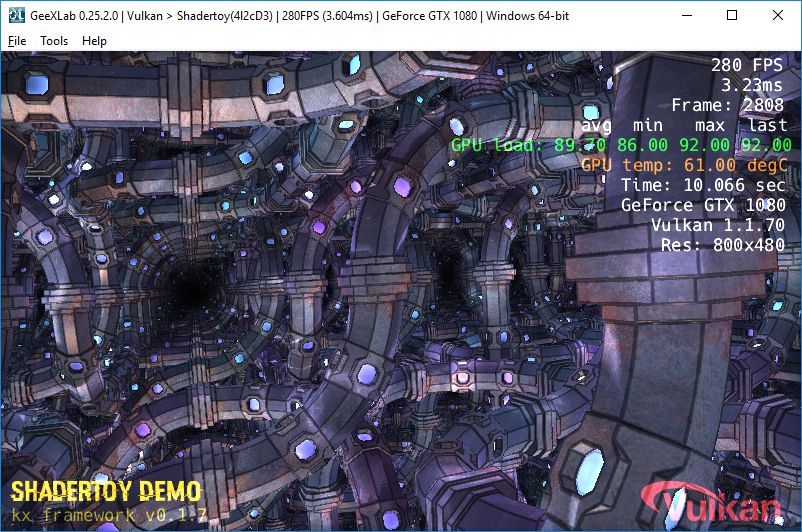This screenshot has height=532, width=802.
Task: Click the 'avg' column header
Action: (596, 125)
